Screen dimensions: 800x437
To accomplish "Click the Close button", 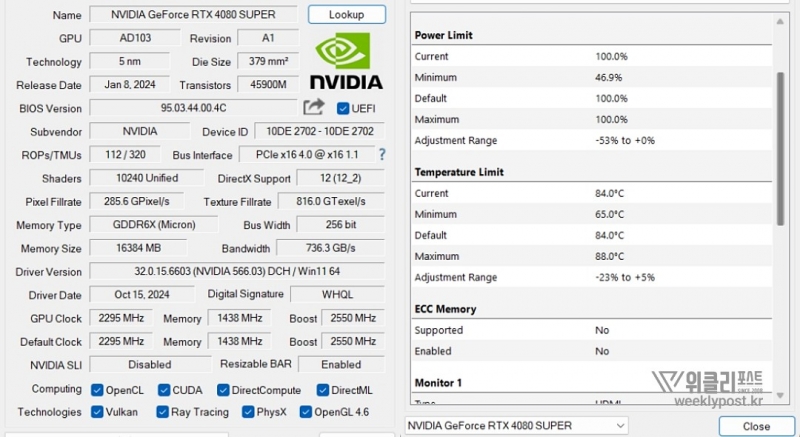I will [x=756, y=426].
